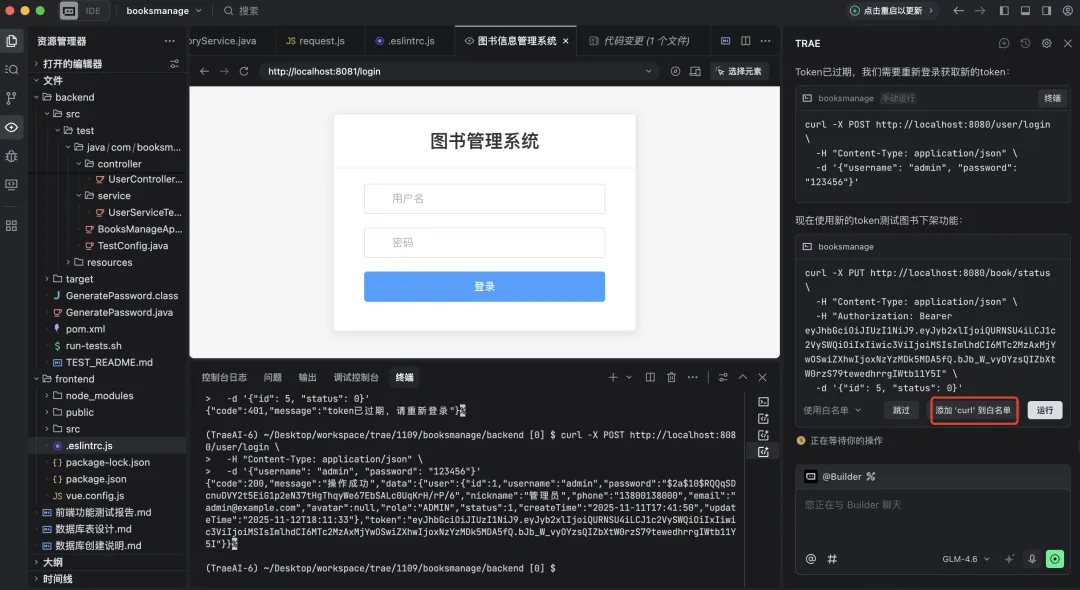Open TRAE settings gear
1080x590 pixels.
(1046, 43)
